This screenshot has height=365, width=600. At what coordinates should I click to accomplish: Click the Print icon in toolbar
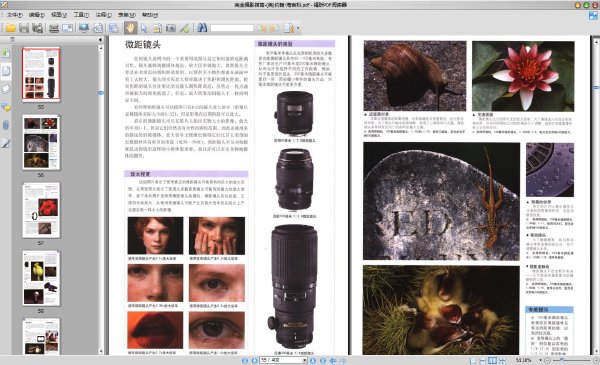54,28
